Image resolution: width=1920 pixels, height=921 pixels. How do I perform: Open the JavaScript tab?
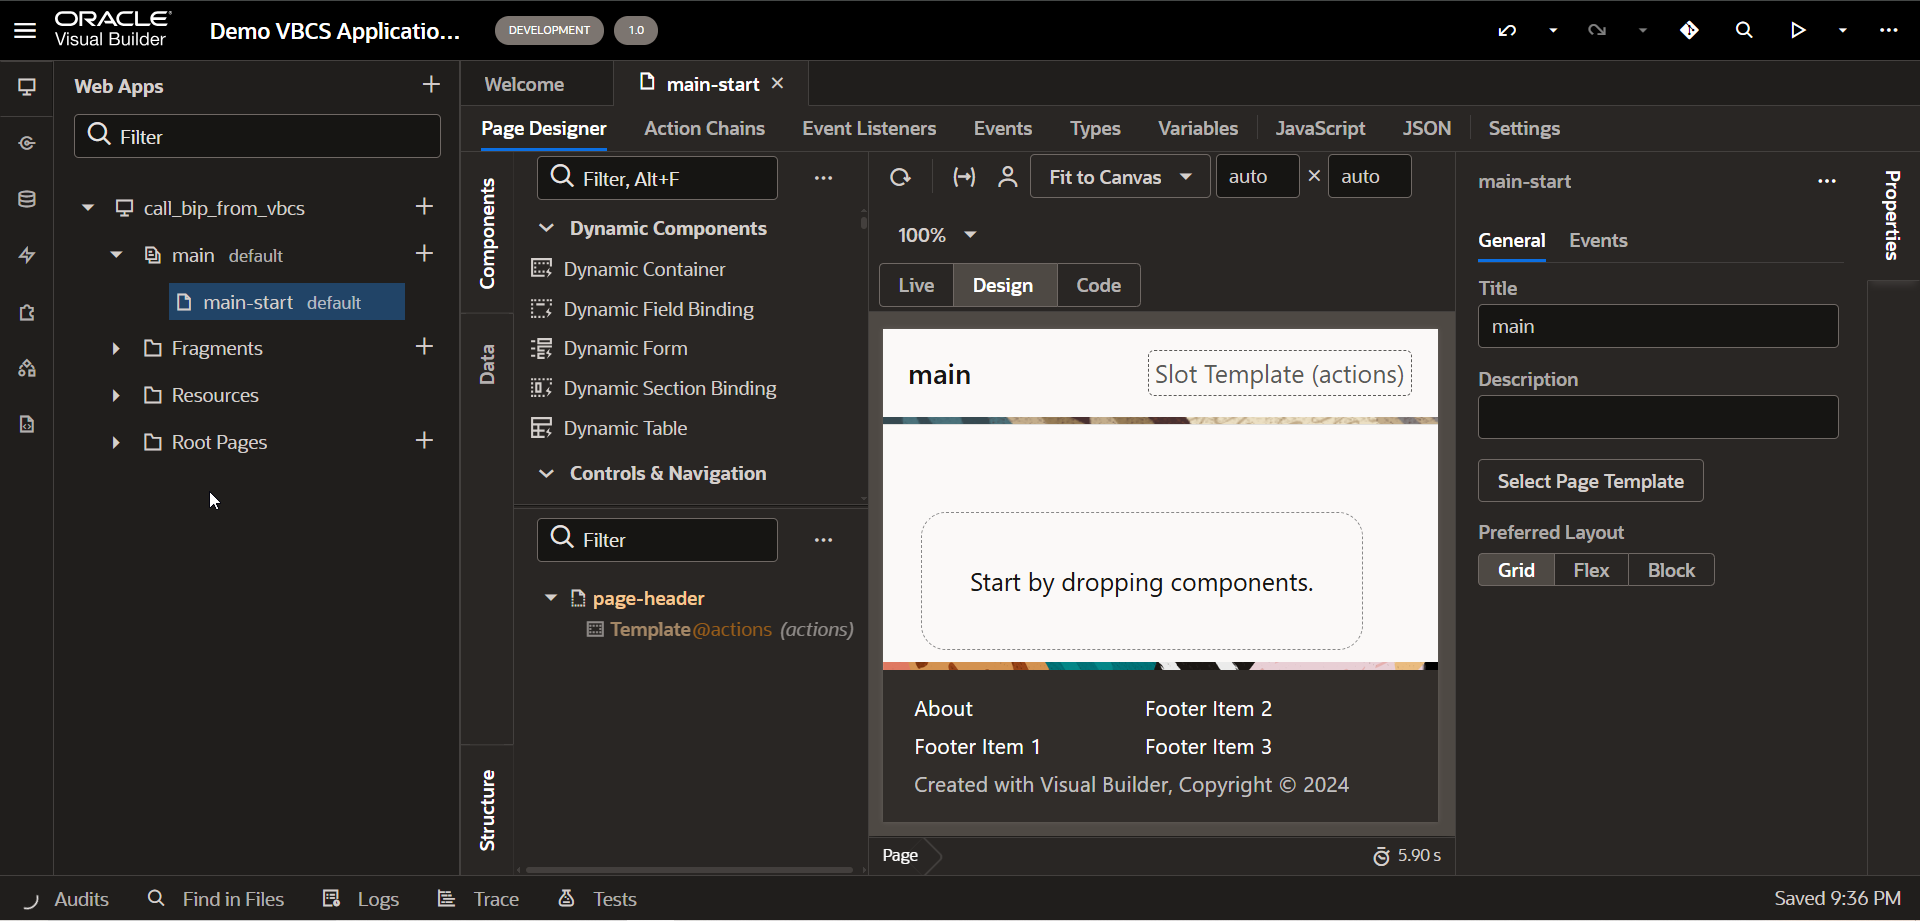(1320, 128)
